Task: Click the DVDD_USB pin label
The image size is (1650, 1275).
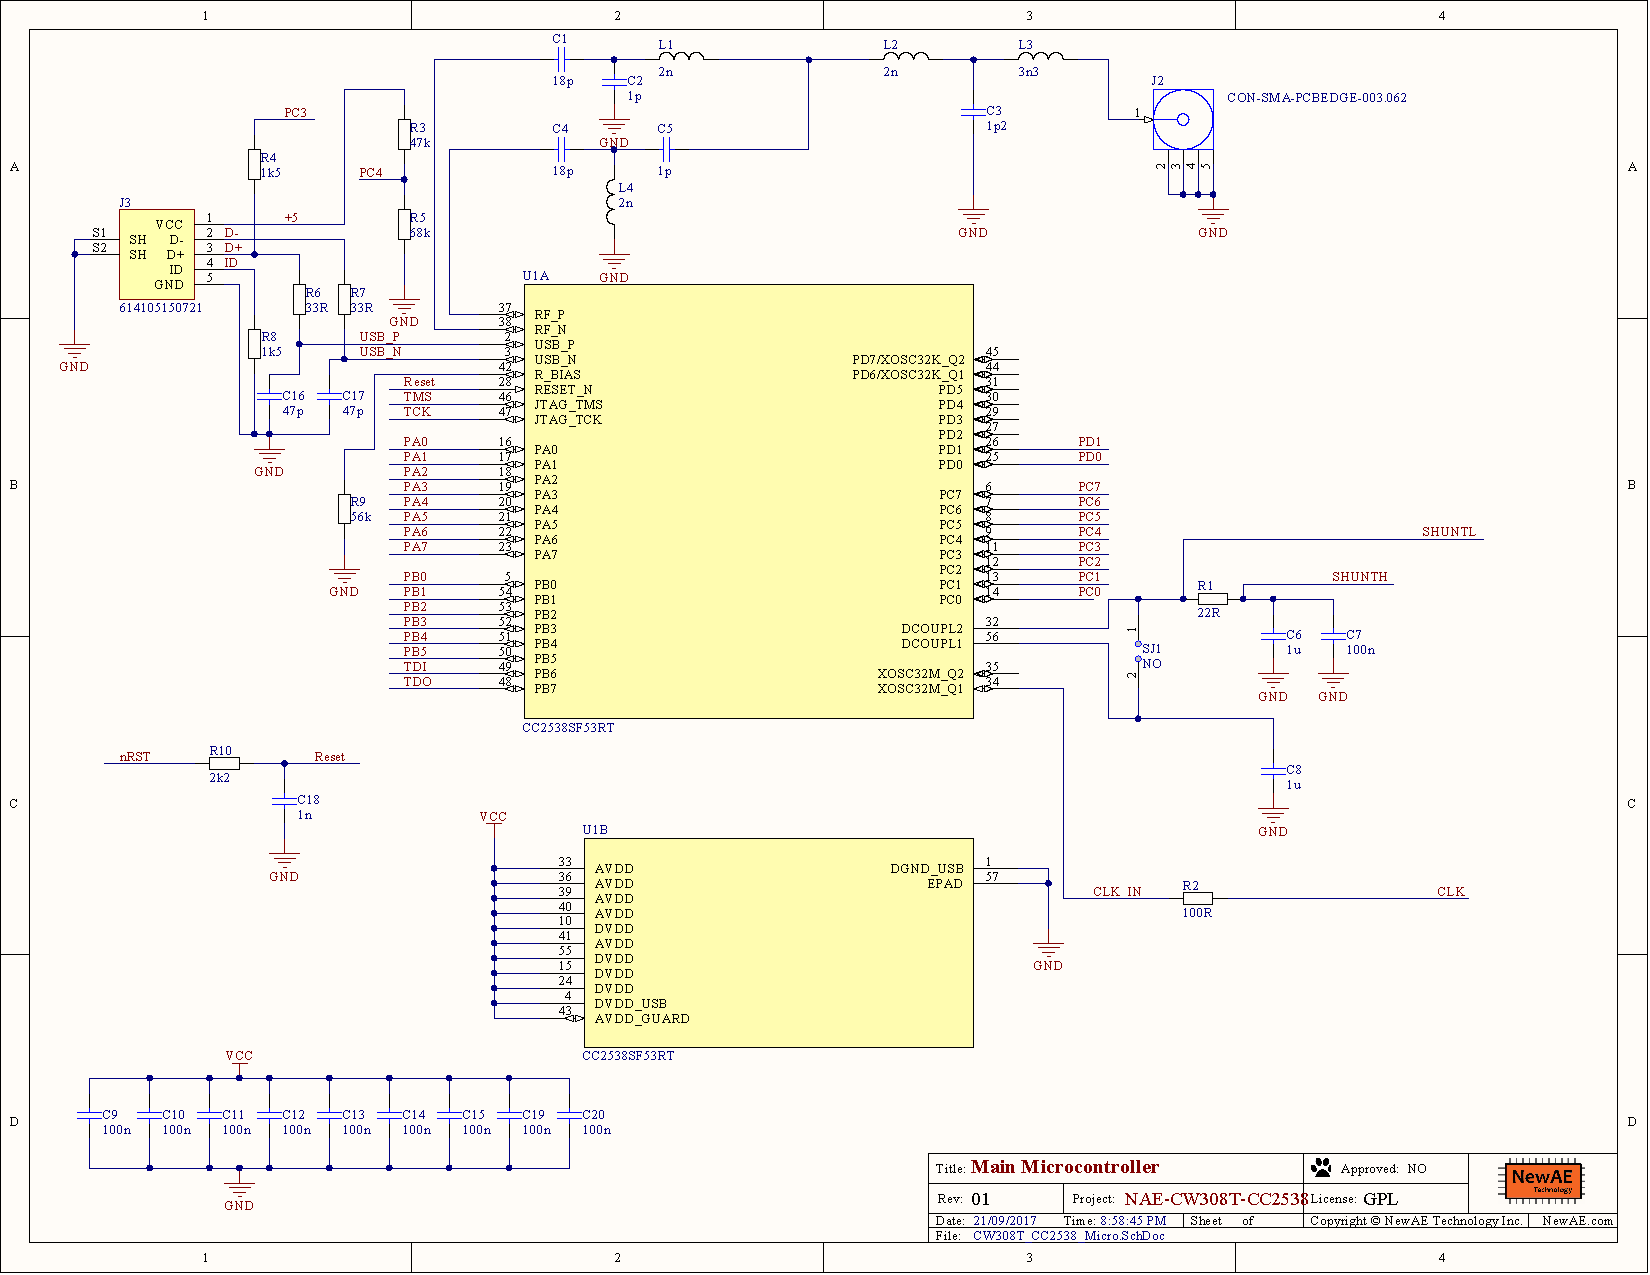Action: (631, 1004)
